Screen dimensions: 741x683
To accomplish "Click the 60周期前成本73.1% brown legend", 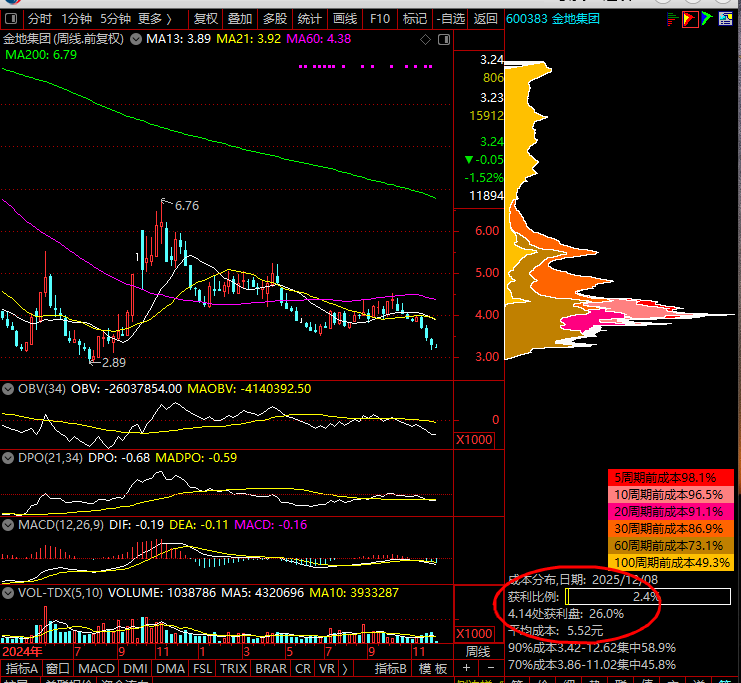I will (671, 546).
